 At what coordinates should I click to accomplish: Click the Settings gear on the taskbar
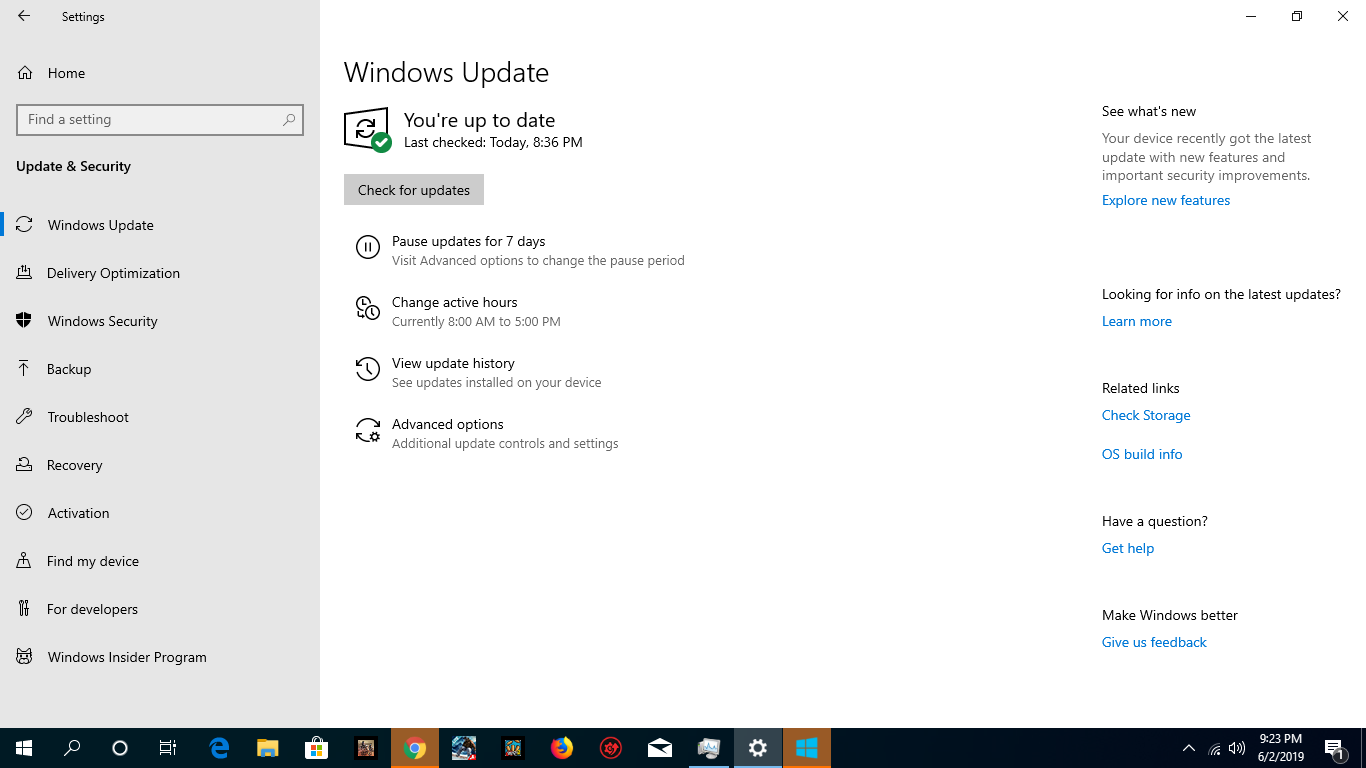[x=758, y=748]
